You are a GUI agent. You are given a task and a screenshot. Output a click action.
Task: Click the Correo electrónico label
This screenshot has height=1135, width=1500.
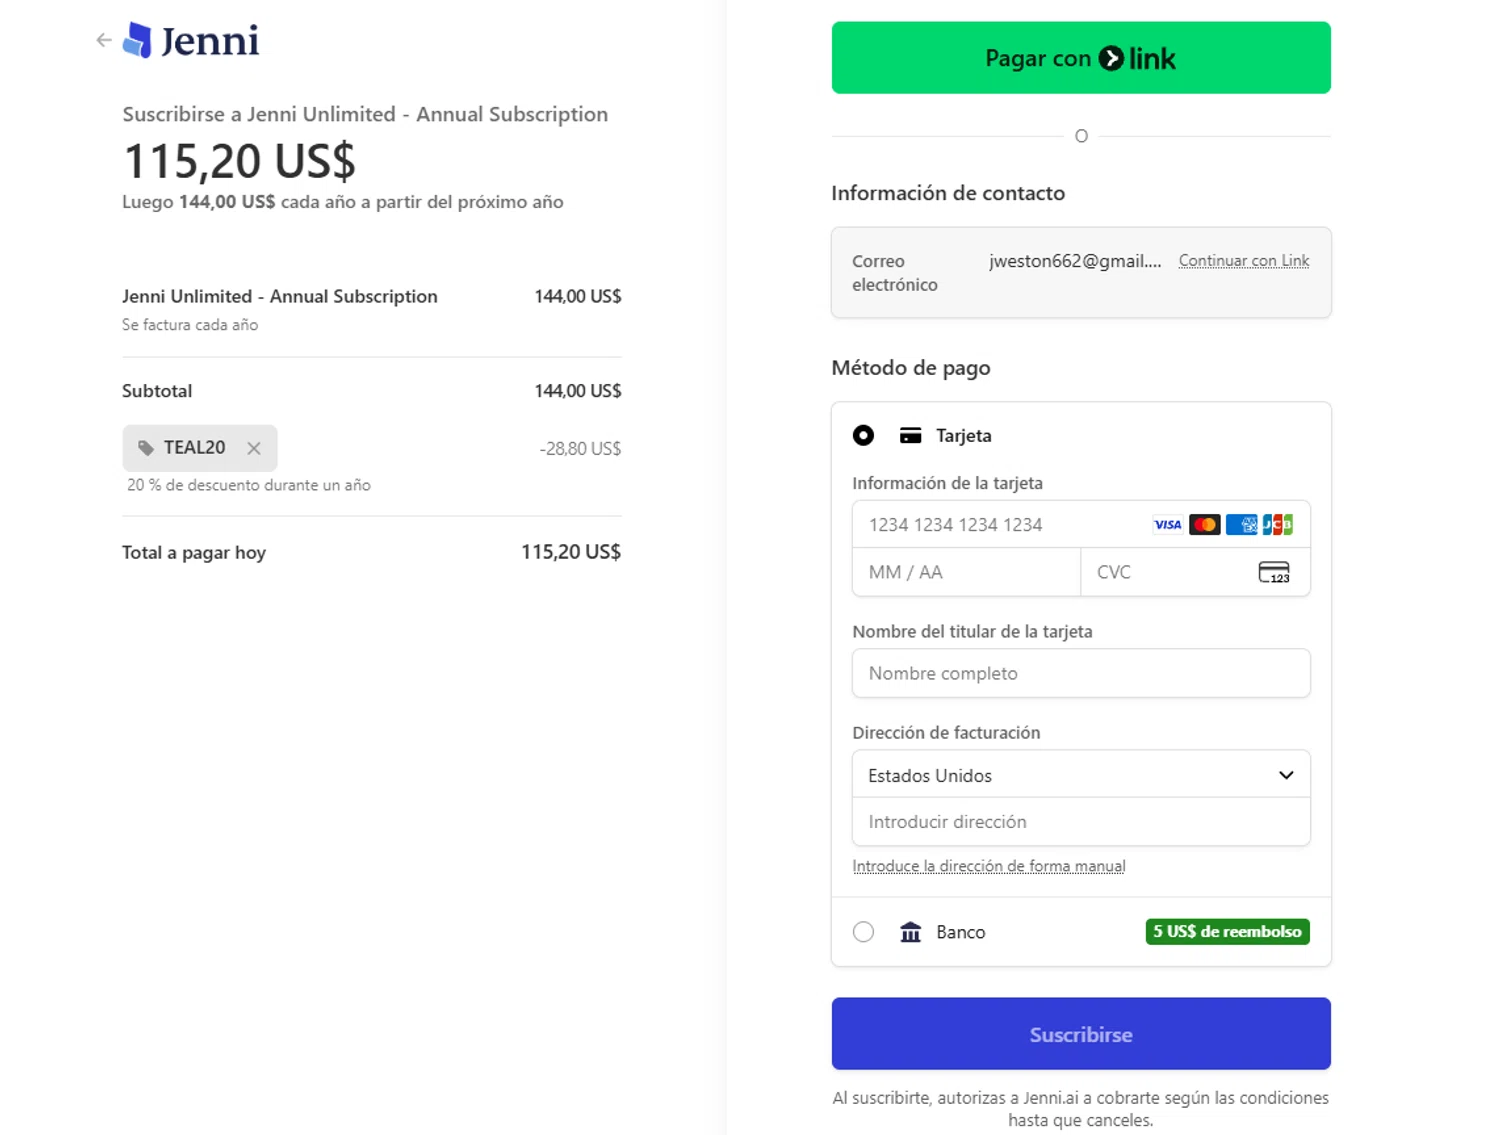[895, 273]
